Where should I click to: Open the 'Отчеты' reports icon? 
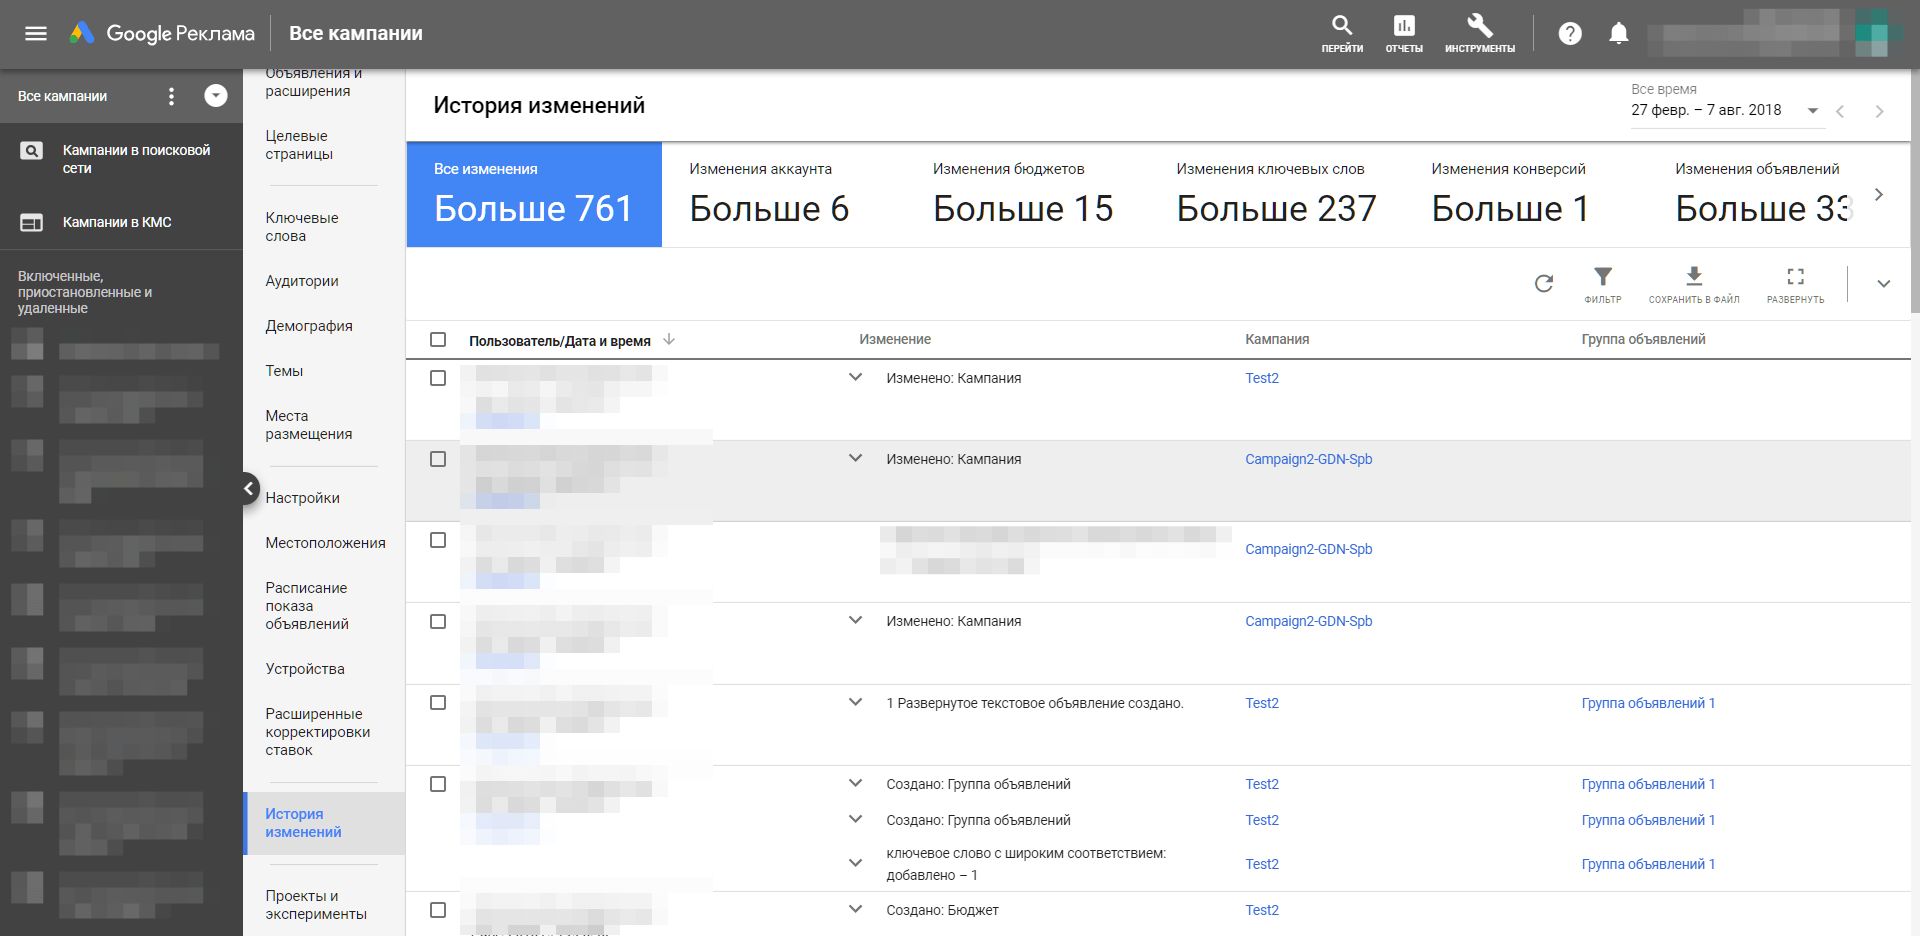pos(1404,27)
